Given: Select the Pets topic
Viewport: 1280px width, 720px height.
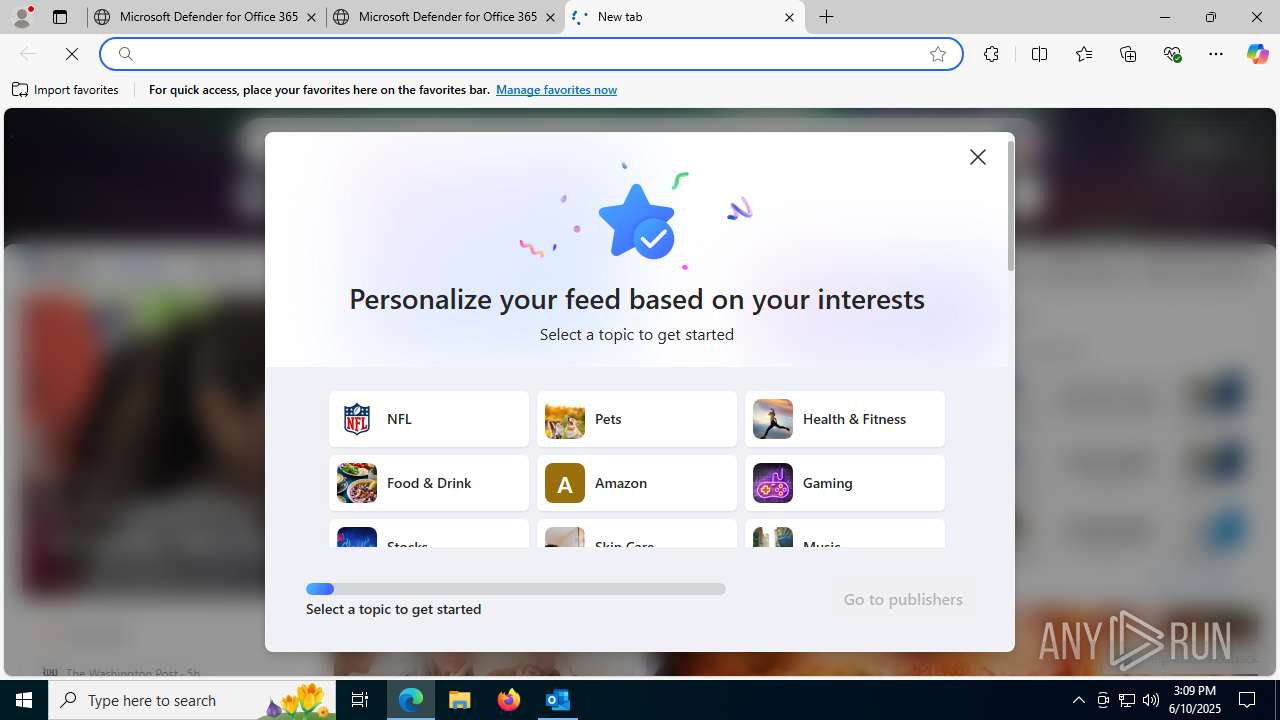Looking at the screenshot, I should tap(637, 419).
